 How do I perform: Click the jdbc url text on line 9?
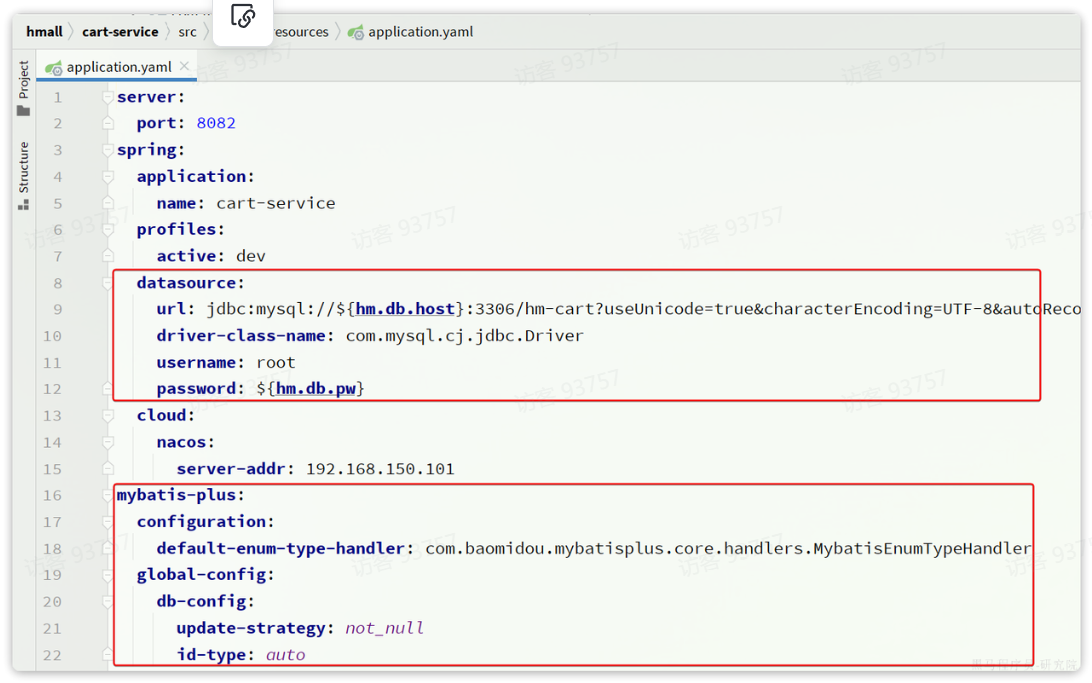[644, 308]
